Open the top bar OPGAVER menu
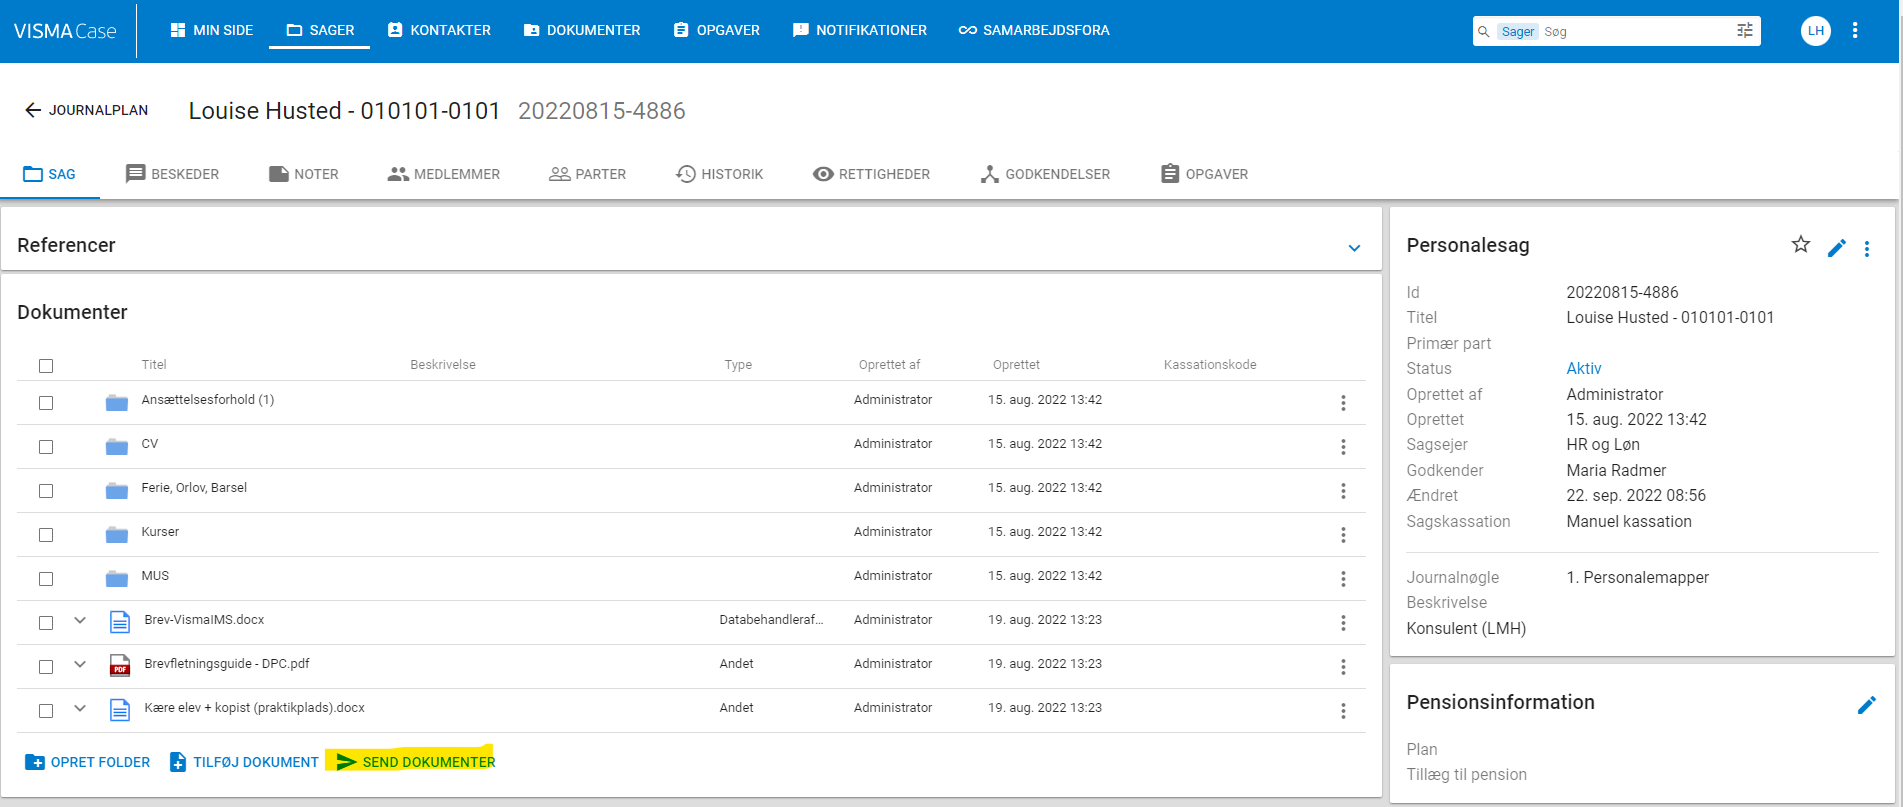Image resolution: width=1903 pixels, height=807 pixels. point(717,31)
